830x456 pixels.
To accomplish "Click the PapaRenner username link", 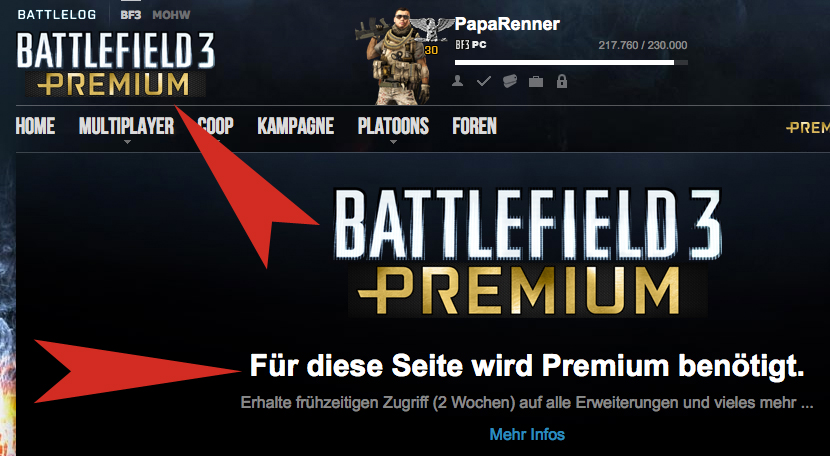I will click(507, 24).
